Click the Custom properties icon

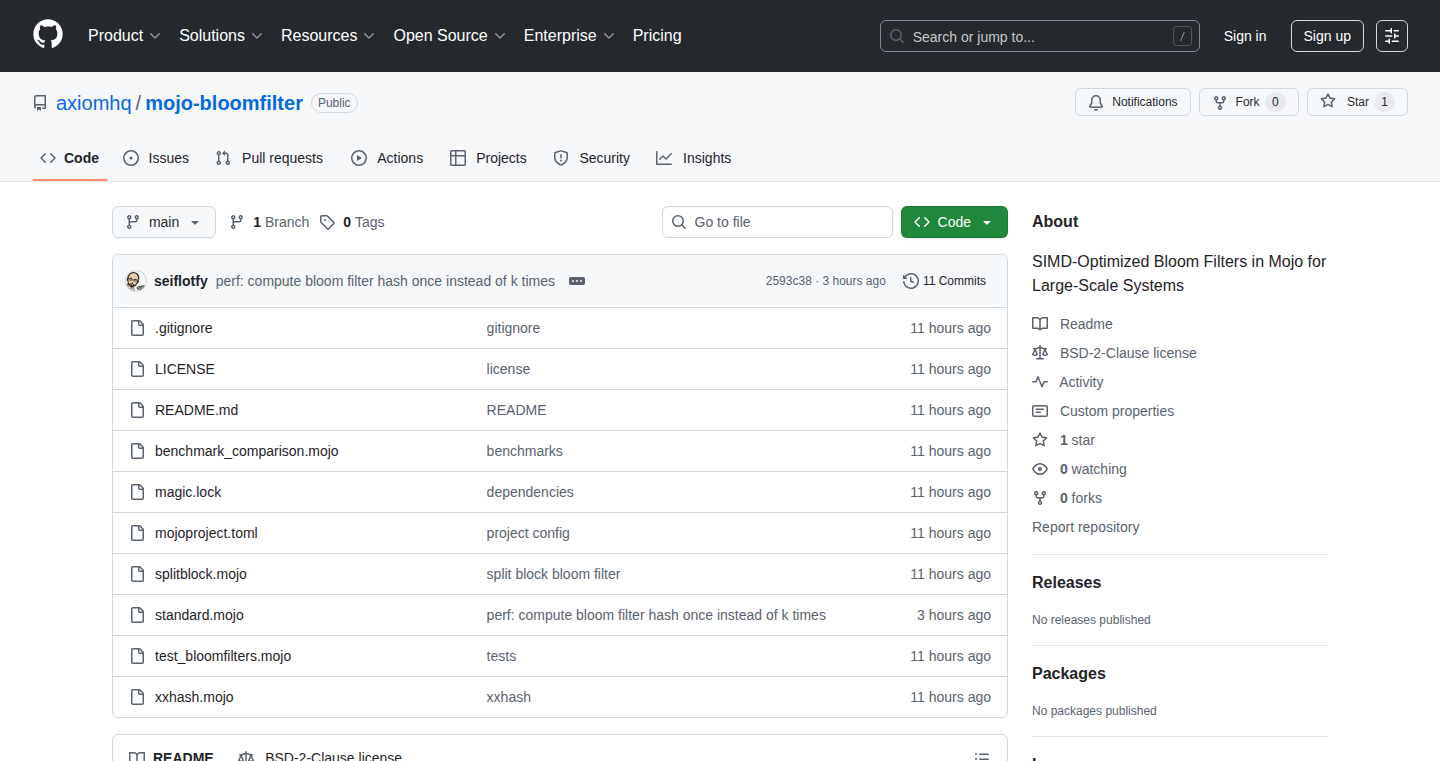(x=1040, y=411)
